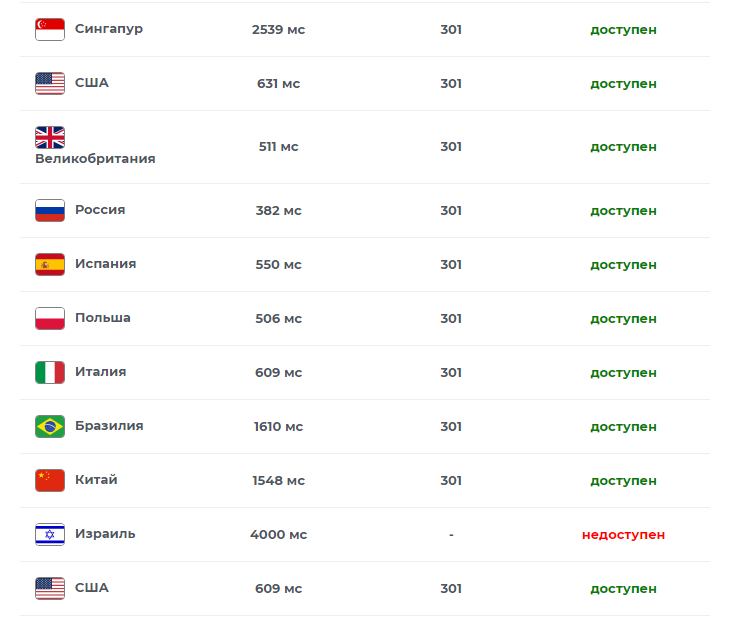
Task: Click the 4000 мс timeout value
Action: pos(278,535)
